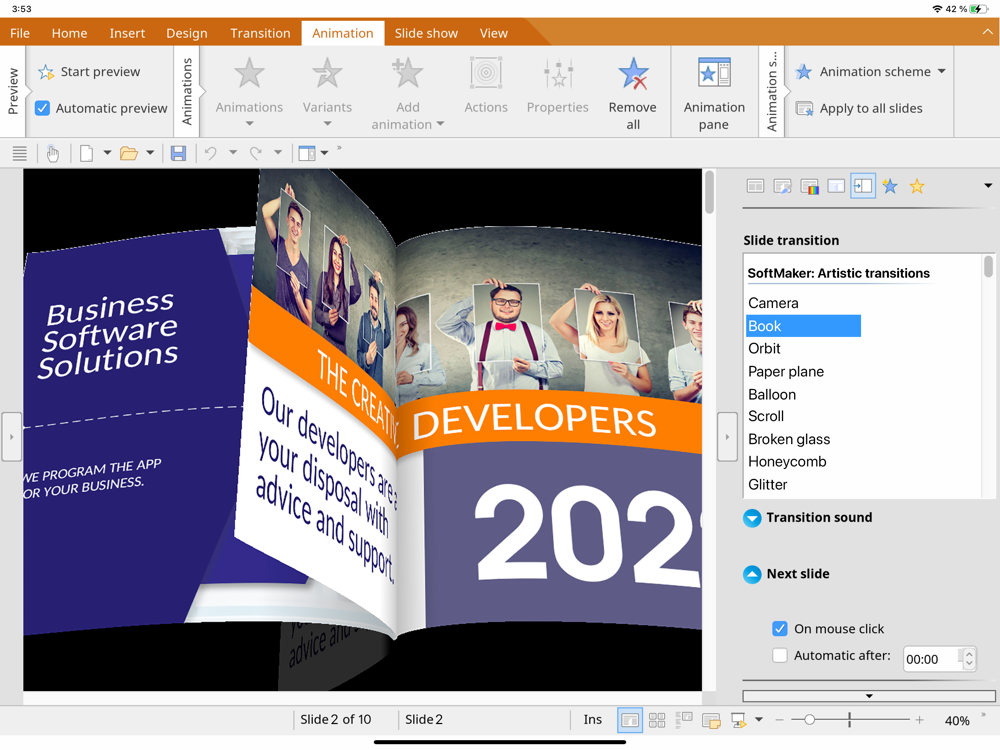1000x750 pixels.
Task: Click the zoom slider handle
Action: 810,720
